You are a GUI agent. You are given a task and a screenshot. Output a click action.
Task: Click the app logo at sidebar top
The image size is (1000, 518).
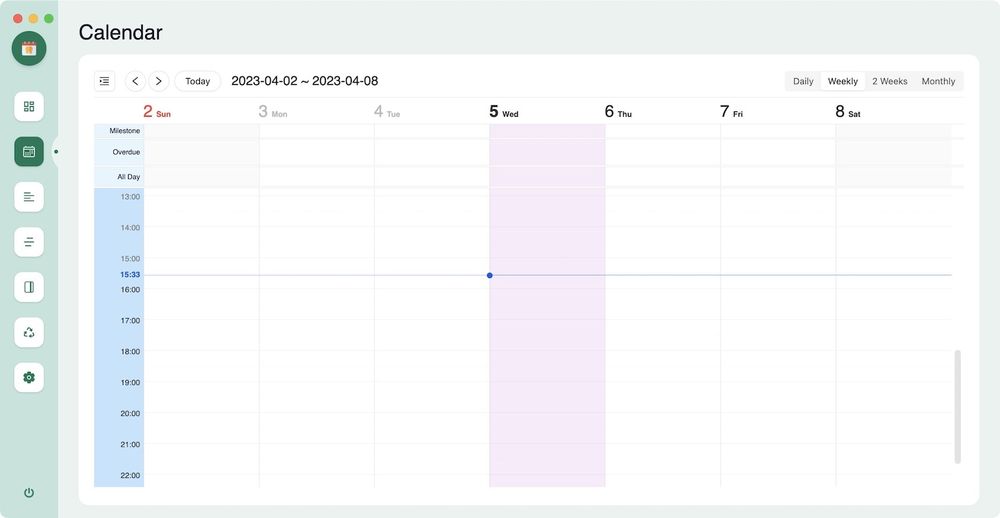click(x=29, y=48)
